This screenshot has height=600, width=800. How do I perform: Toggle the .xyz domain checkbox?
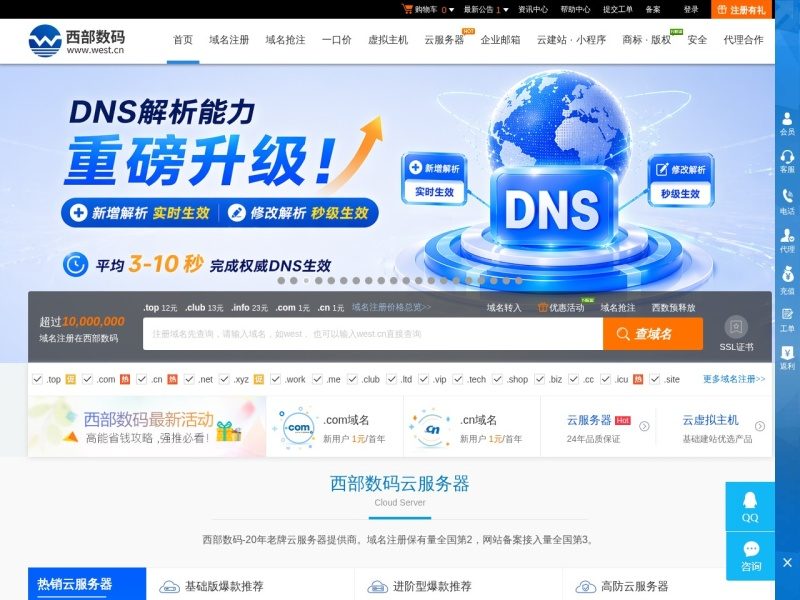pos(224,379)
